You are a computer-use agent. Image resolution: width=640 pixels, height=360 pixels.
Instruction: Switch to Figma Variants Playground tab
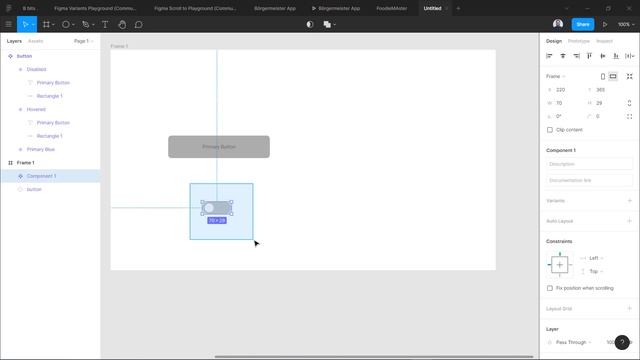click(x=95, y=8)
